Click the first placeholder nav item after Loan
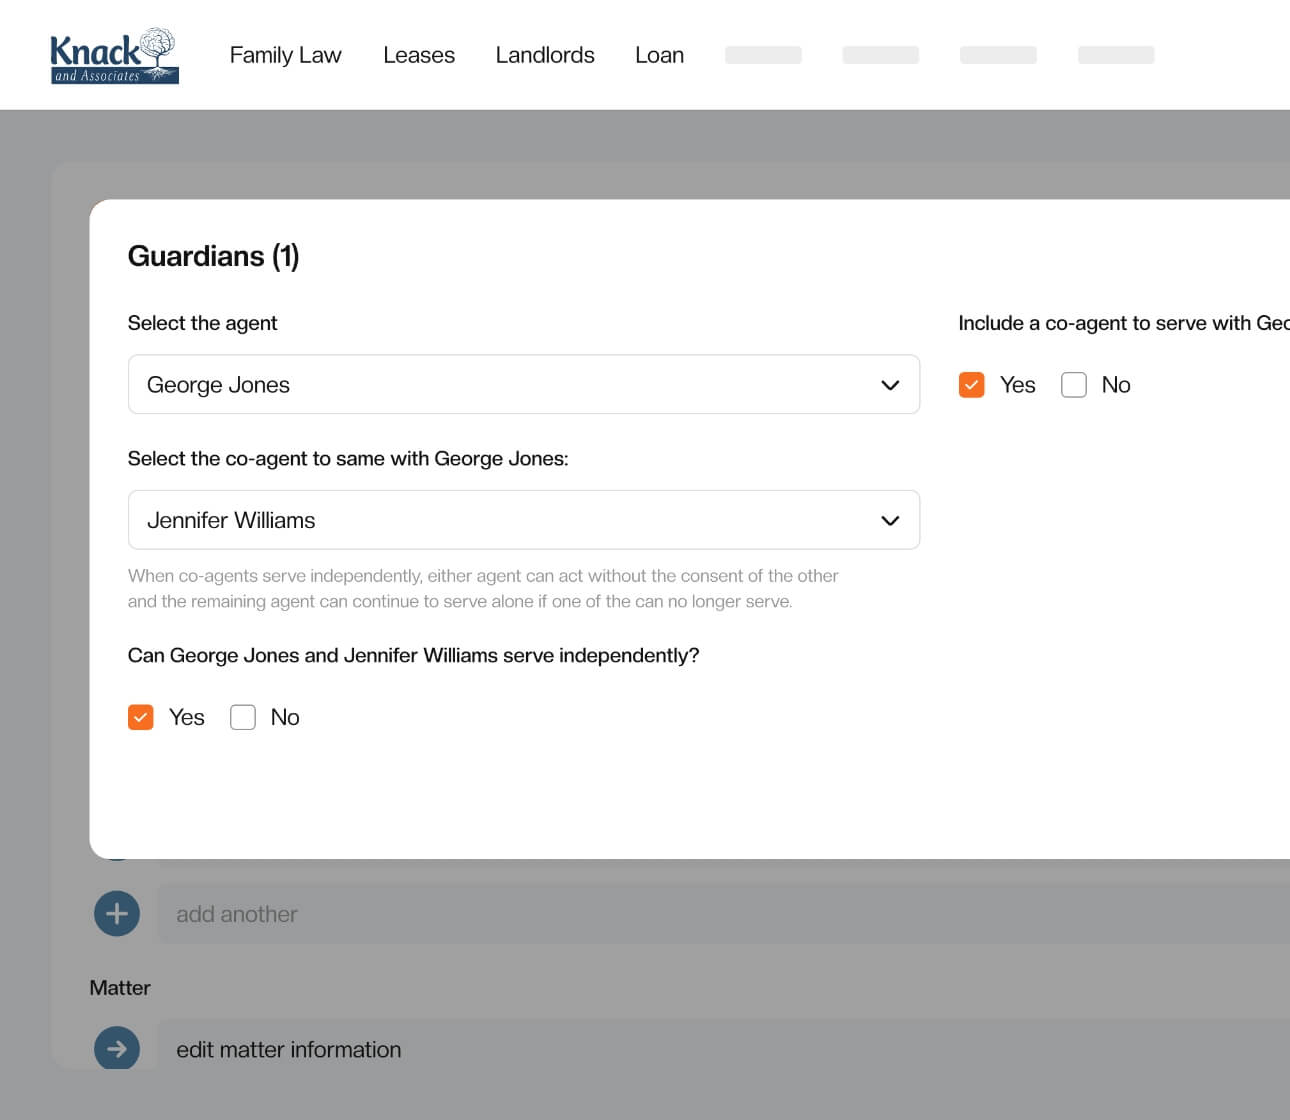 click(x=763, y=55)
